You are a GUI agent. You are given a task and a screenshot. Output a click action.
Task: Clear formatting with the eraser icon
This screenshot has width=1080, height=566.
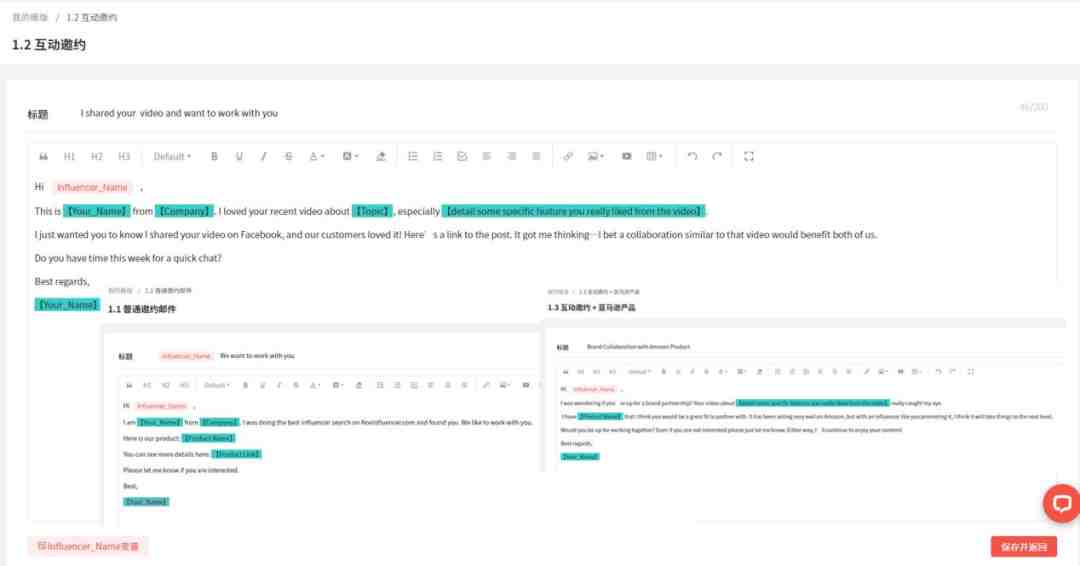click(x=380, y=157)
